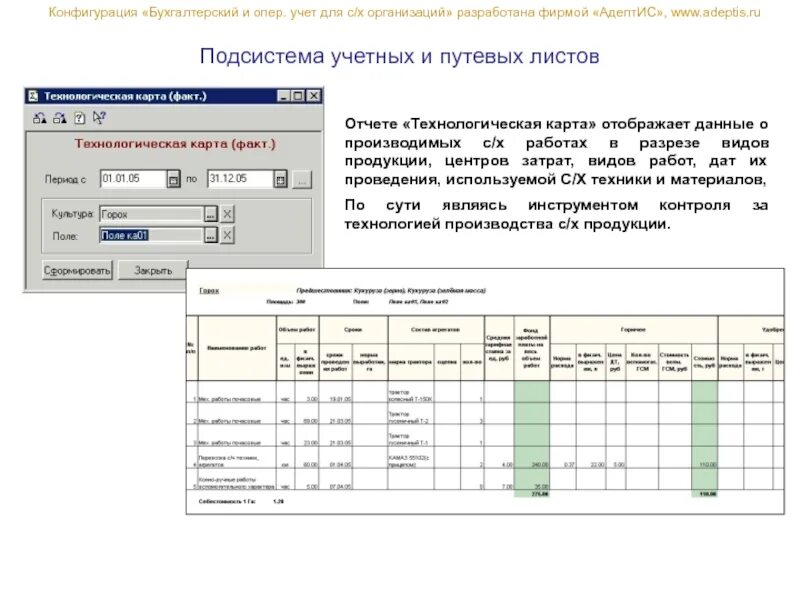Click the save settings toolbar icon
Viewport: 800px width, 600px height.
tap(39, 118)
